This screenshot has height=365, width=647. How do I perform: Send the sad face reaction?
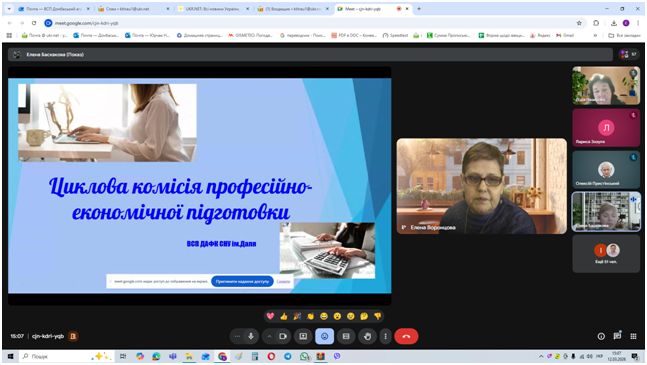(x=351, y=316)
